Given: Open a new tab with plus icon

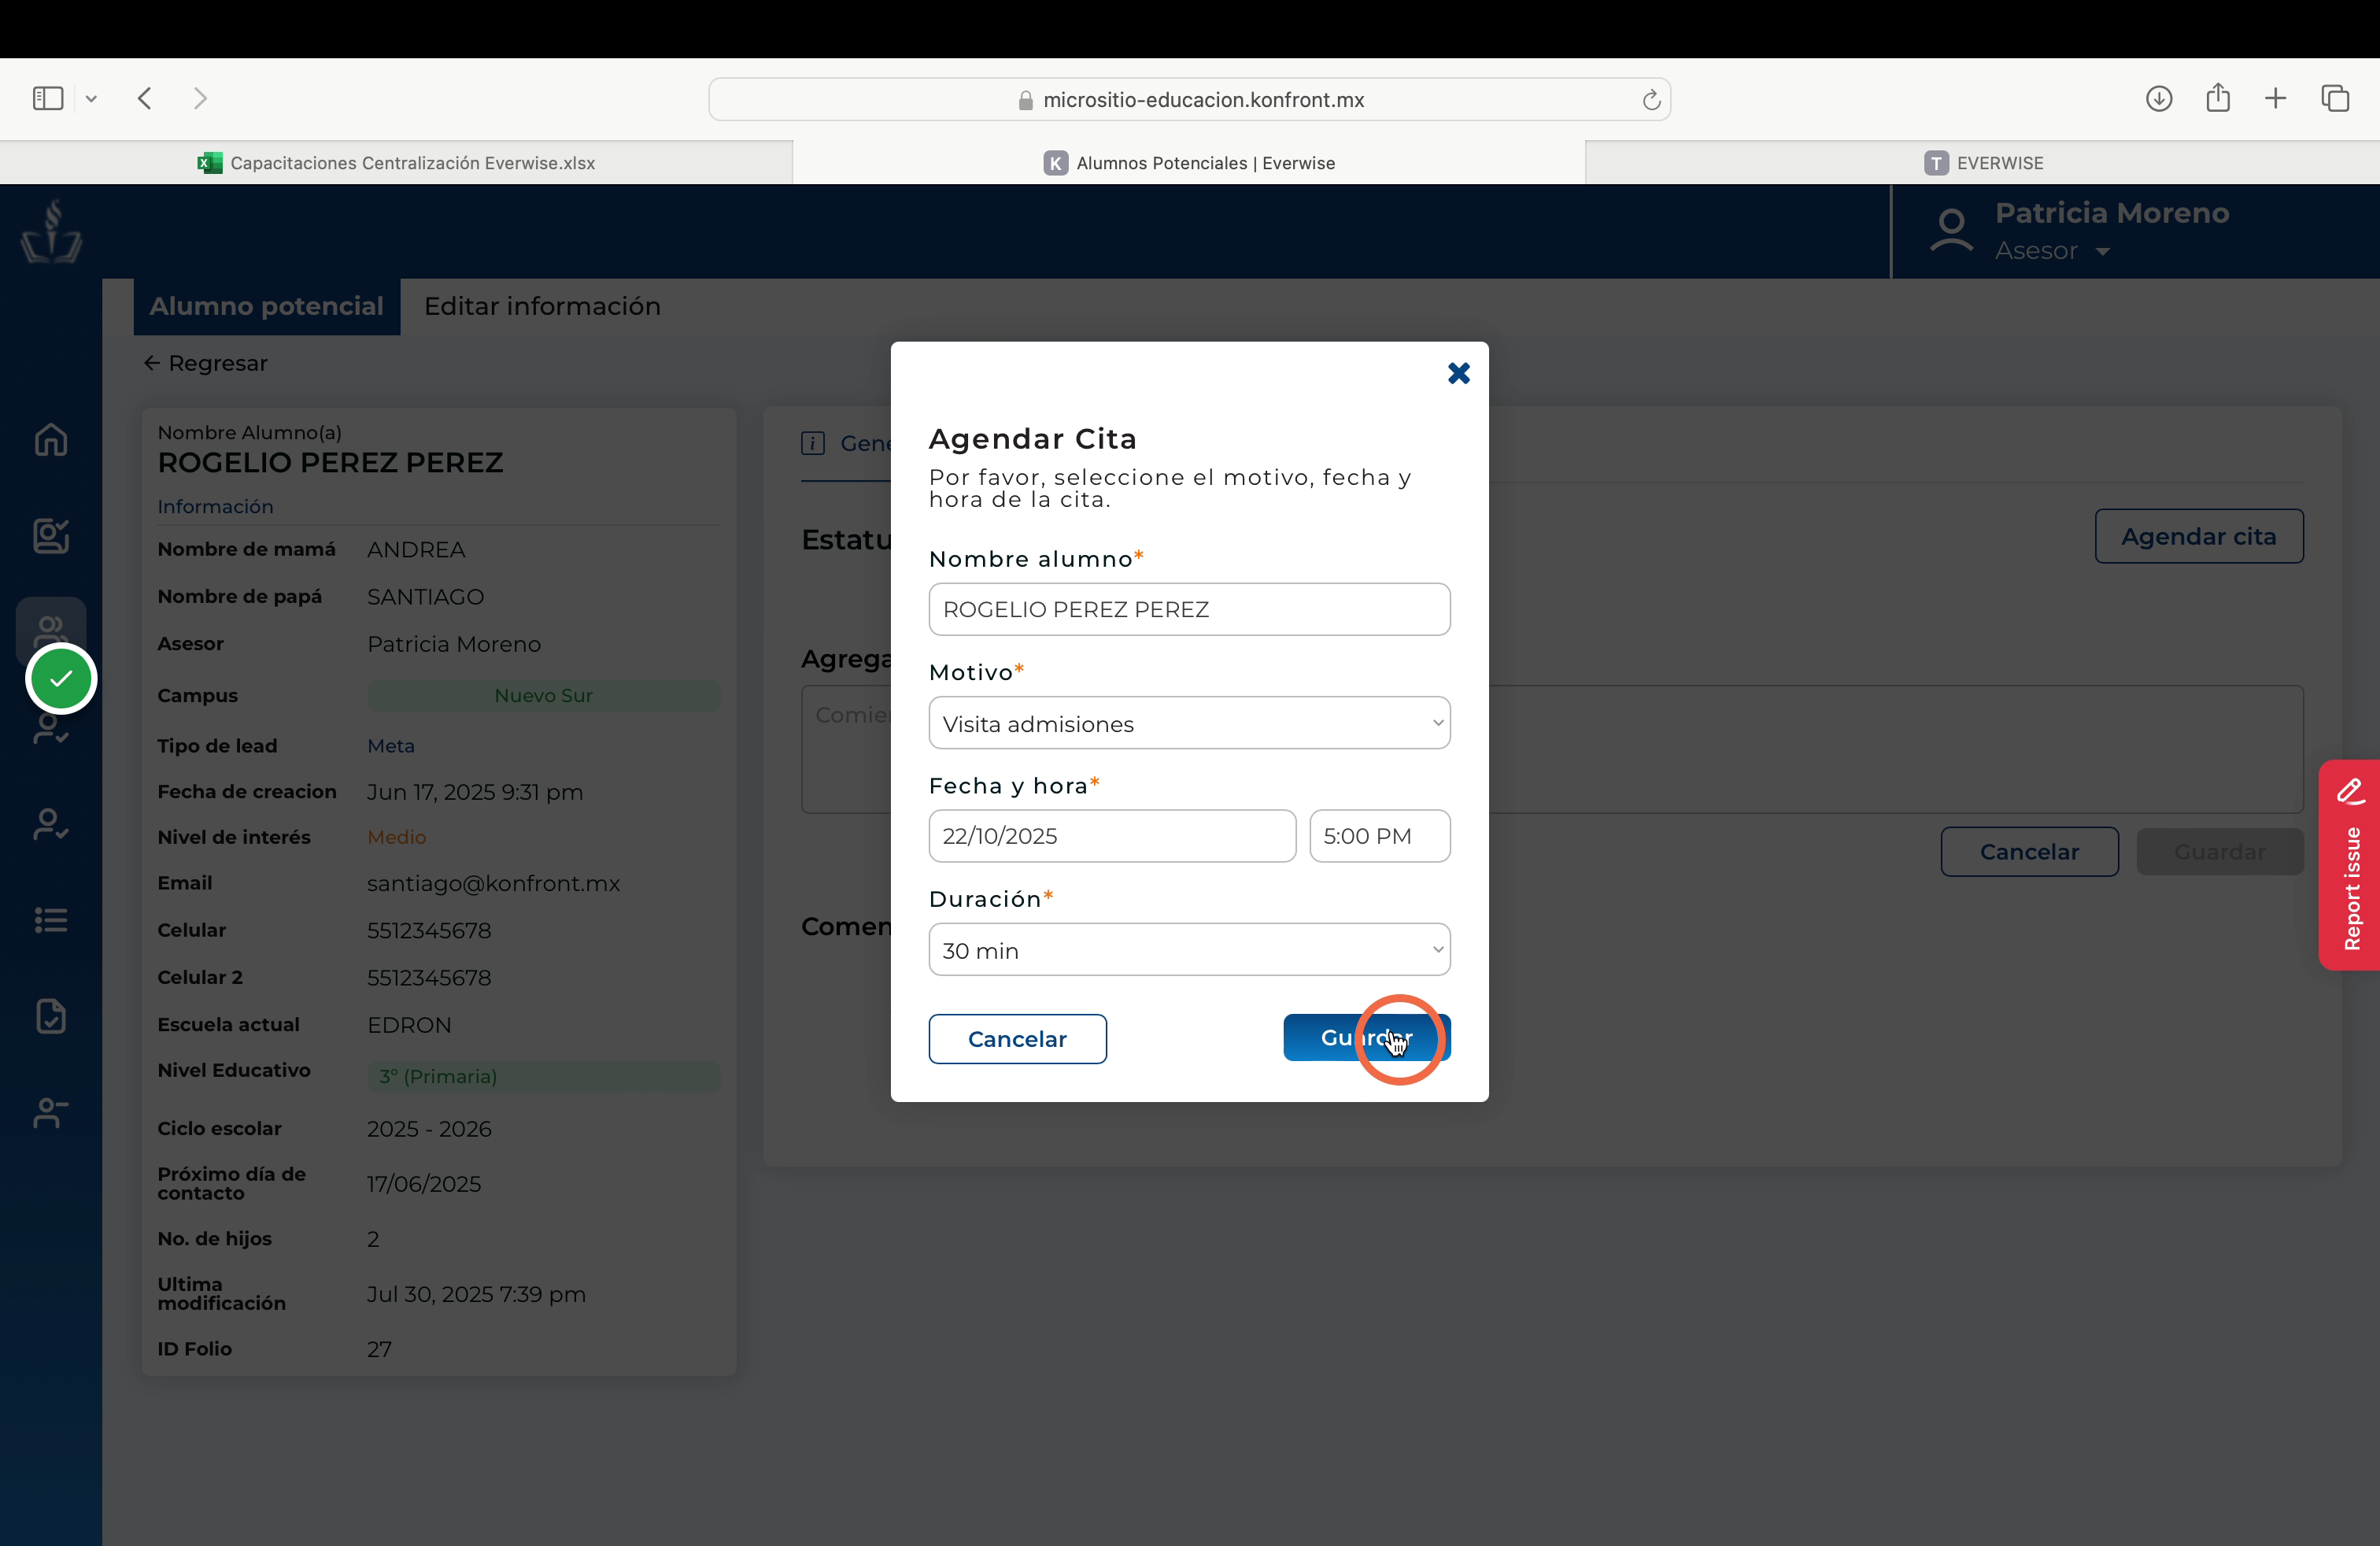Looking at the screenshot, I should pos(2276,98).
